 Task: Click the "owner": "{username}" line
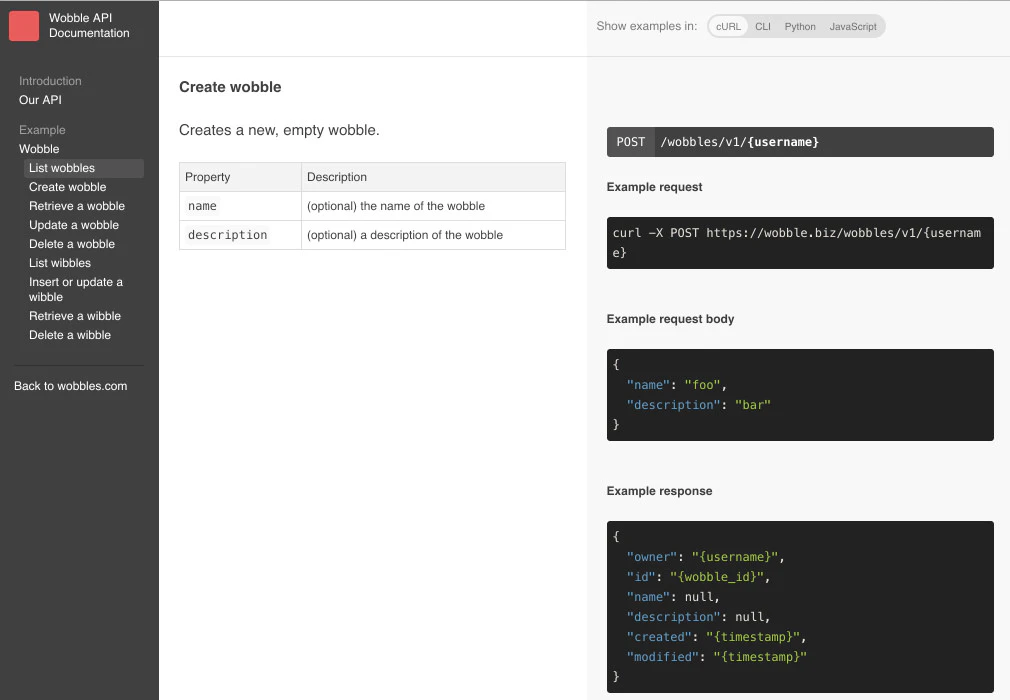[705, 557]
